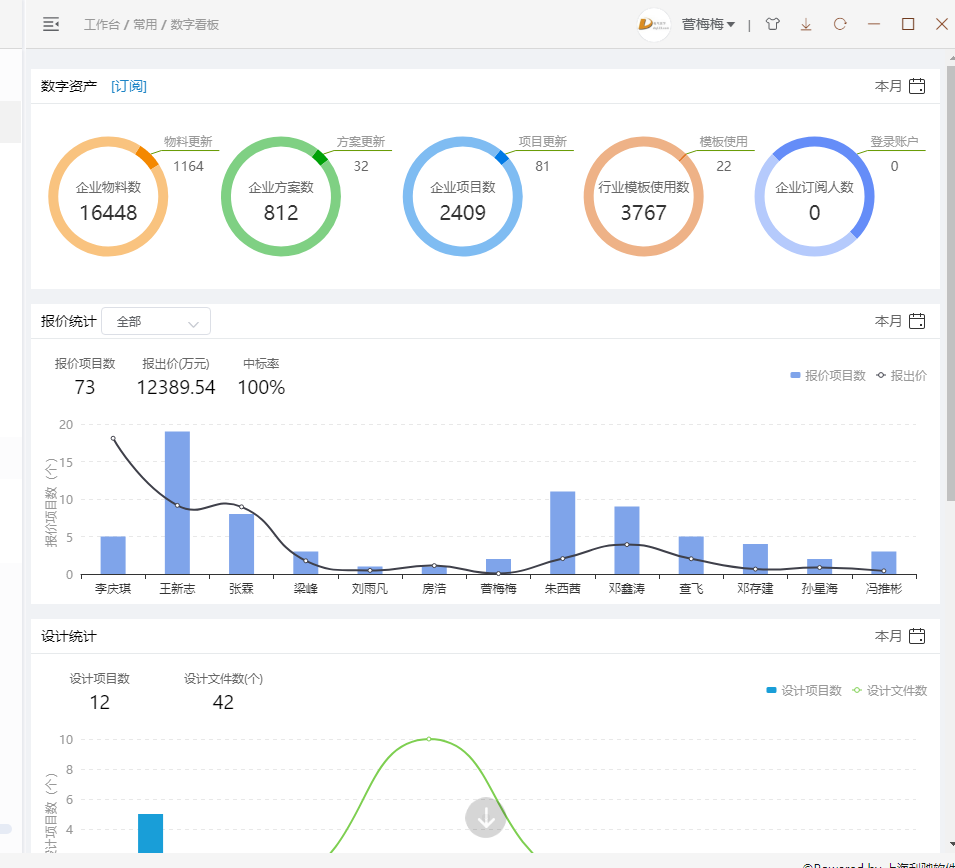Screen dimensions: 955x868
Task: Collapse the sidebar with the menu icon
Action: pyautogui.click(x=51, y=24)
